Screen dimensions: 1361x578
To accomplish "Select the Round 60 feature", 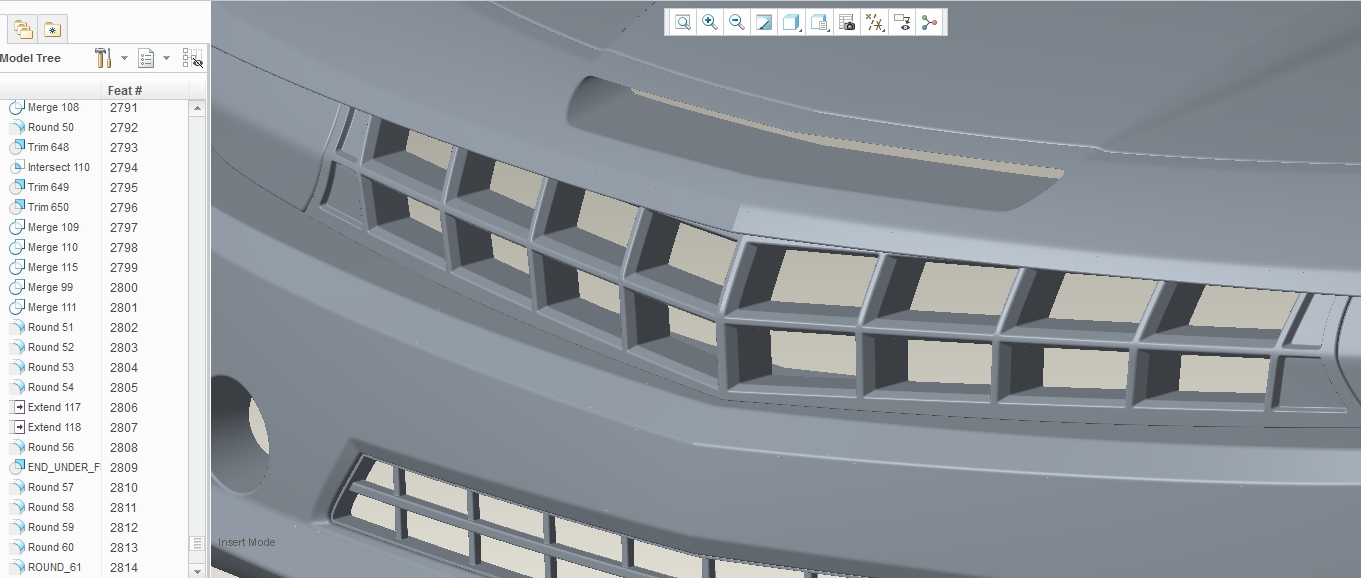I will pyautogui.click(x=51, y=547).
